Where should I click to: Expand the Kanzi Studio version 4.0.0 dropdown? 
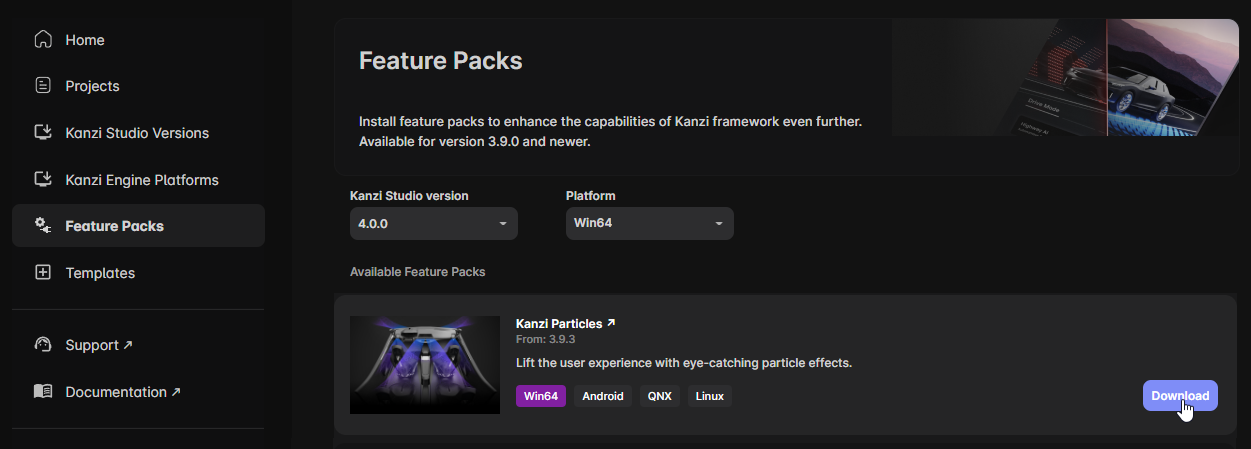pyautogui.click(x=434, y=223)
